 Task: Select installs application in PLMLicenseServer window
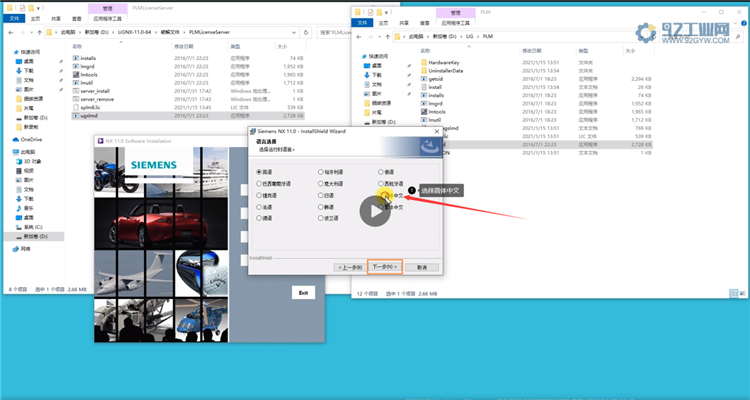pos(88,58)
